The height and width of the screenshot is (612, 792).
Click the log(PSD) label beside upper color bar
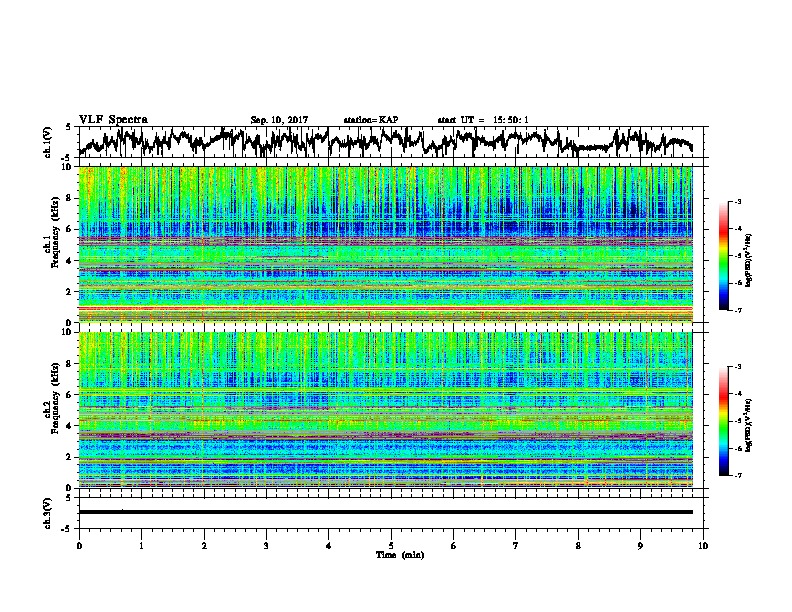click(x=749, y=260)
